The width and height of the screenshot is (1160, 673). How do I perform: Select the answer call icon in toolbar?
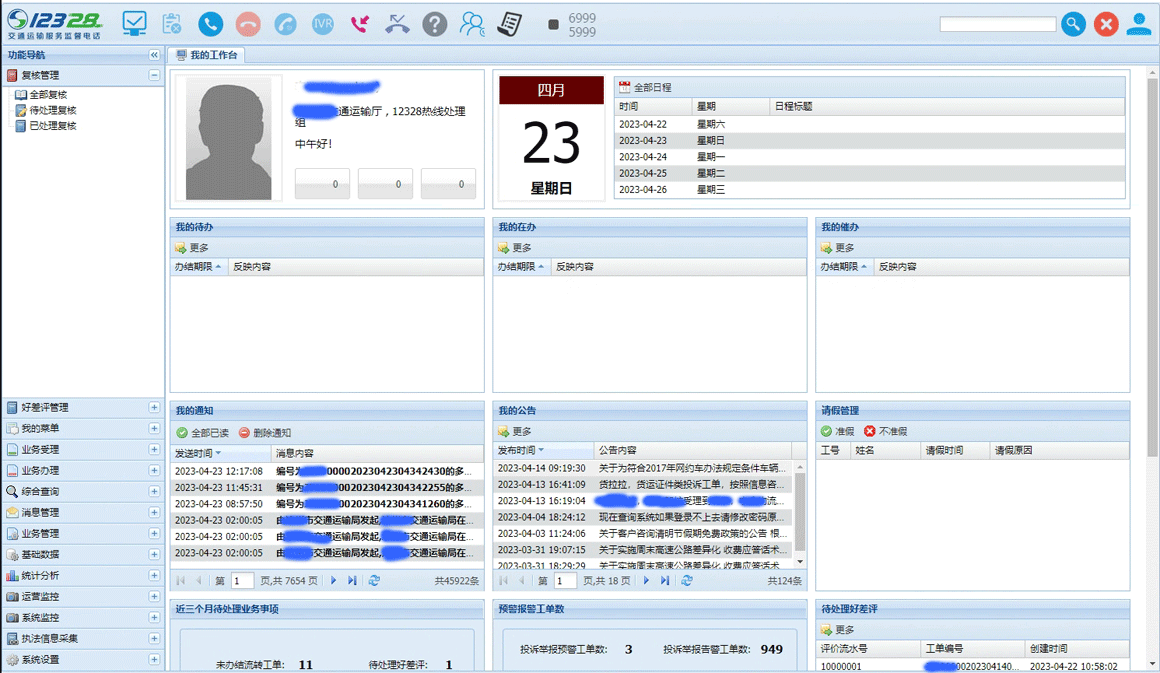210,23
